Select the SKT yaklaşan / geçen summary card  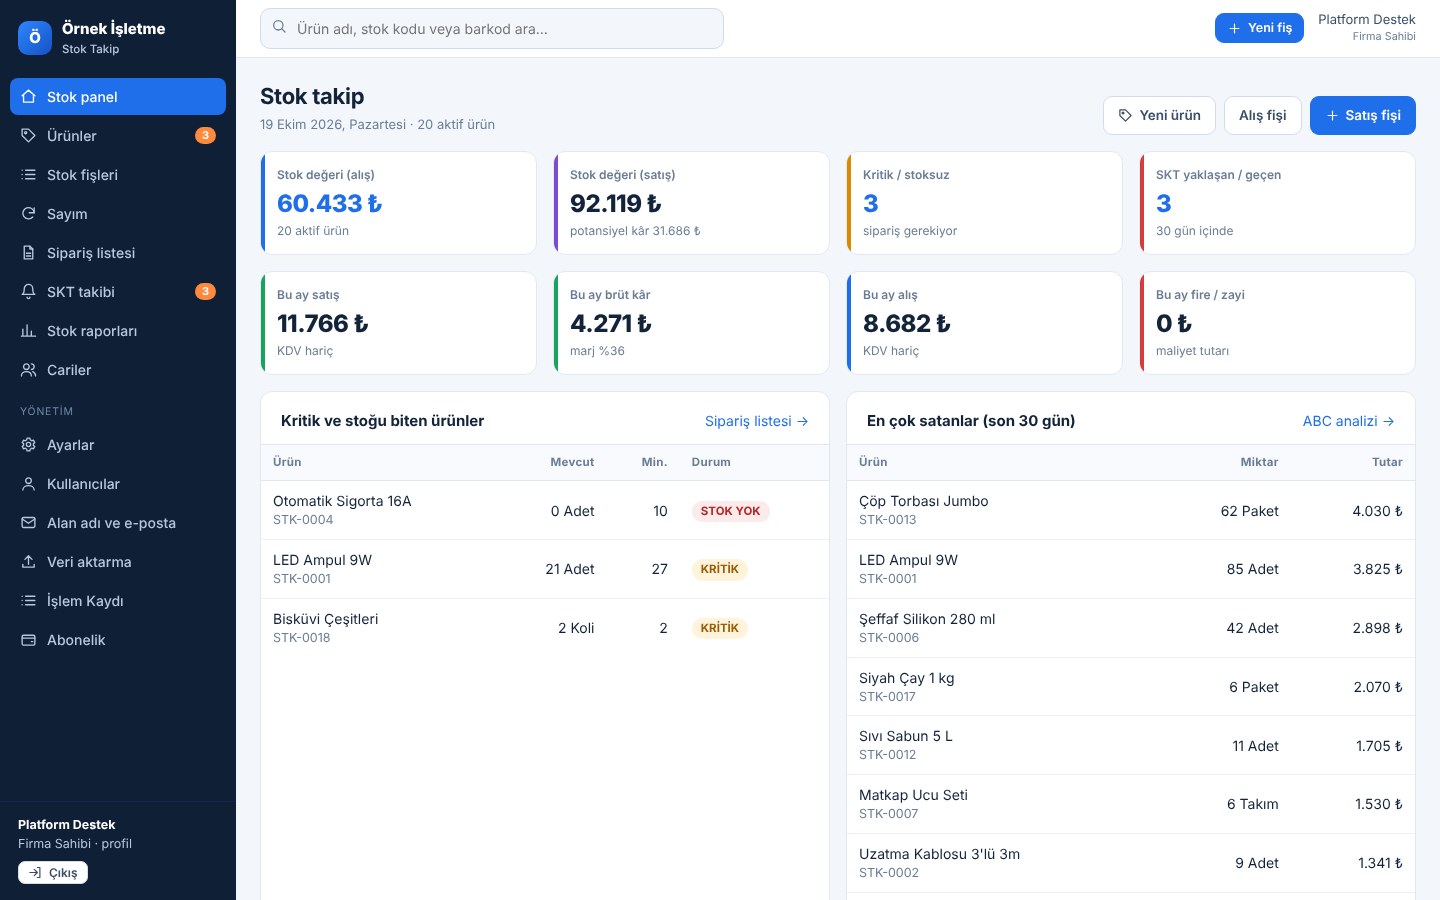click(x=1278, y=203)
